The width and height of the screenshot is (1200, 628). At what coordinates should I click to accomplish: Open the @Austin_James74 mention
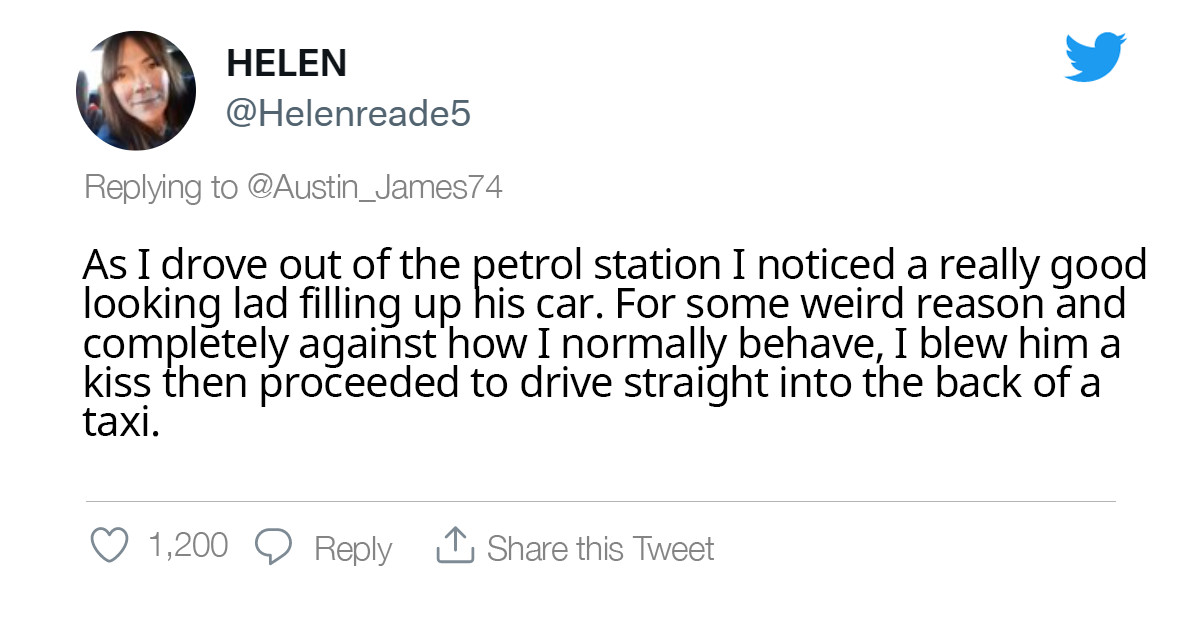(374, 187)
